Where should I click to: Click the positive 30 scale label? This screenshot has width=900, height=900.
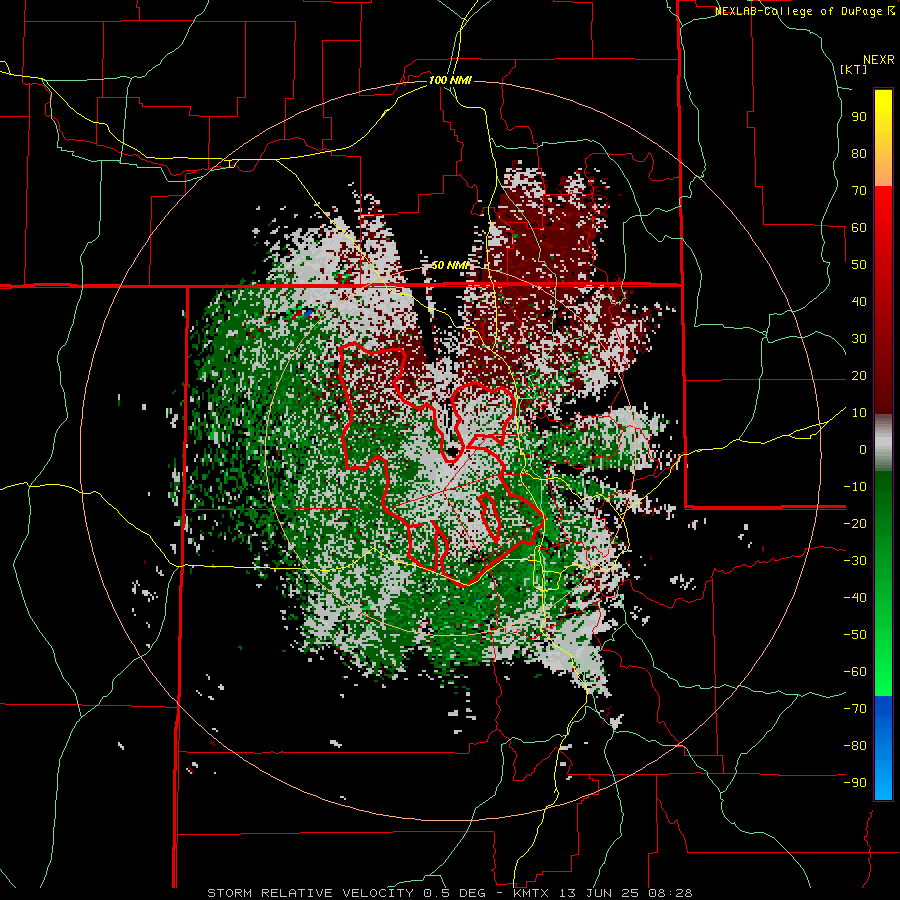[859, 339]
